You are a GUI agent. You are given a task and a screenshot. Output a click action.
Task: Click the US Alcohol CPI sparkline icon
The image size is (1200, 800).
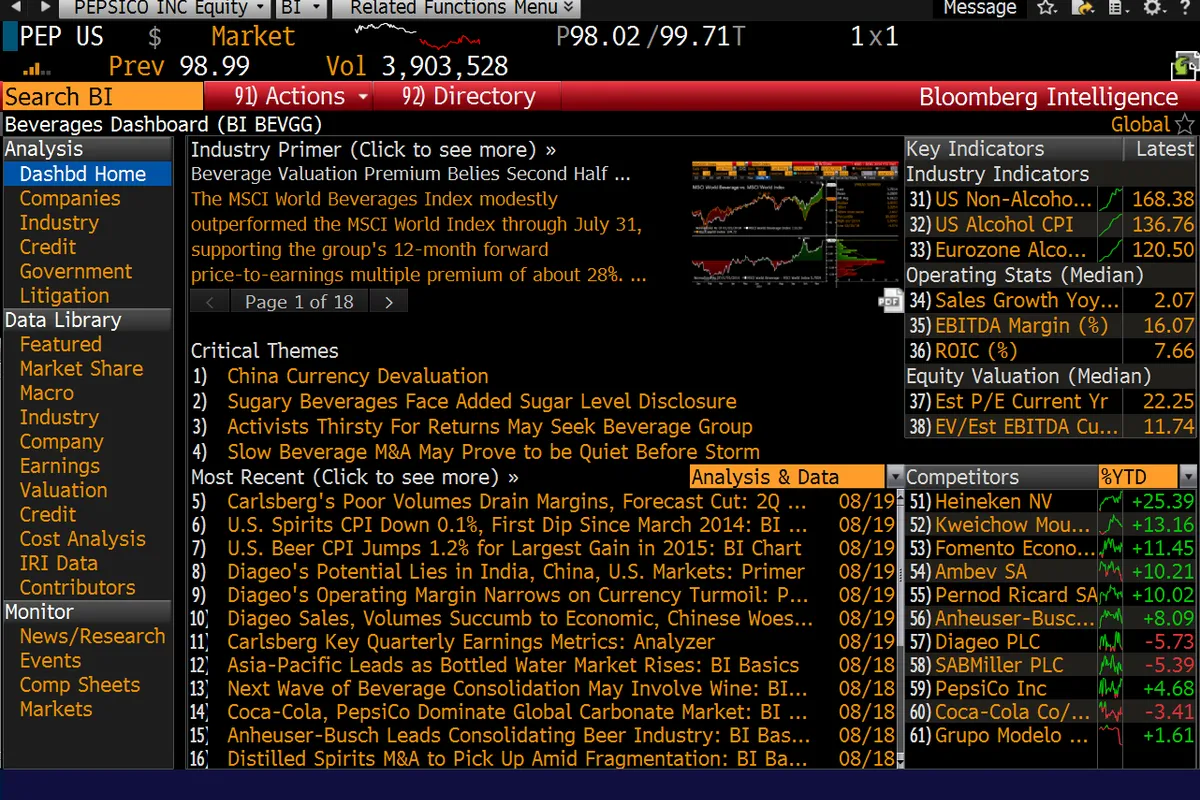pos(1109,225)
